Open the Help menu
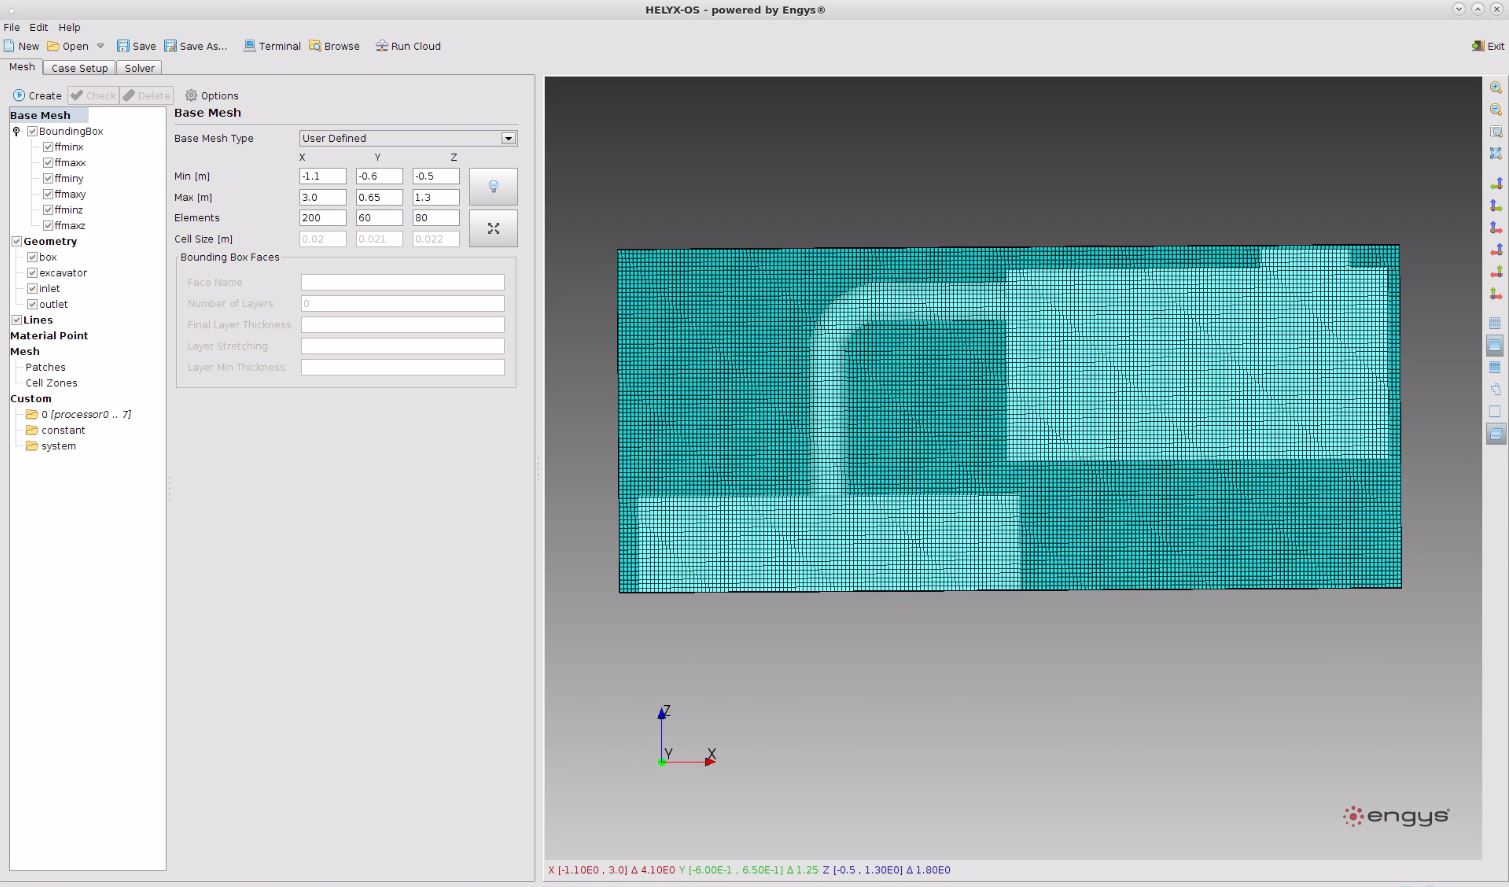The width and height of the screenshot is (1509, 887). tap(69, 27)
